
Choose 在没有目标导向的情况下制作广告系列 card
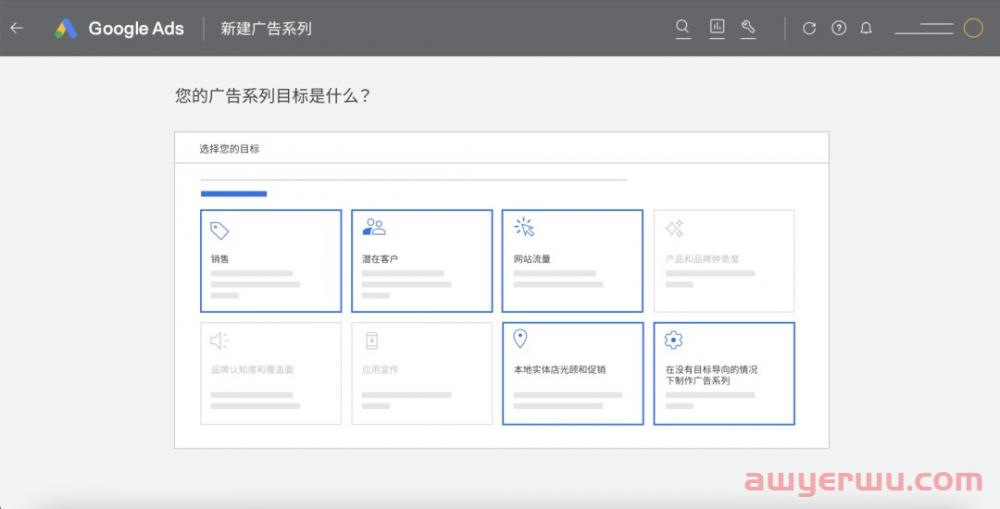(724, 373)
